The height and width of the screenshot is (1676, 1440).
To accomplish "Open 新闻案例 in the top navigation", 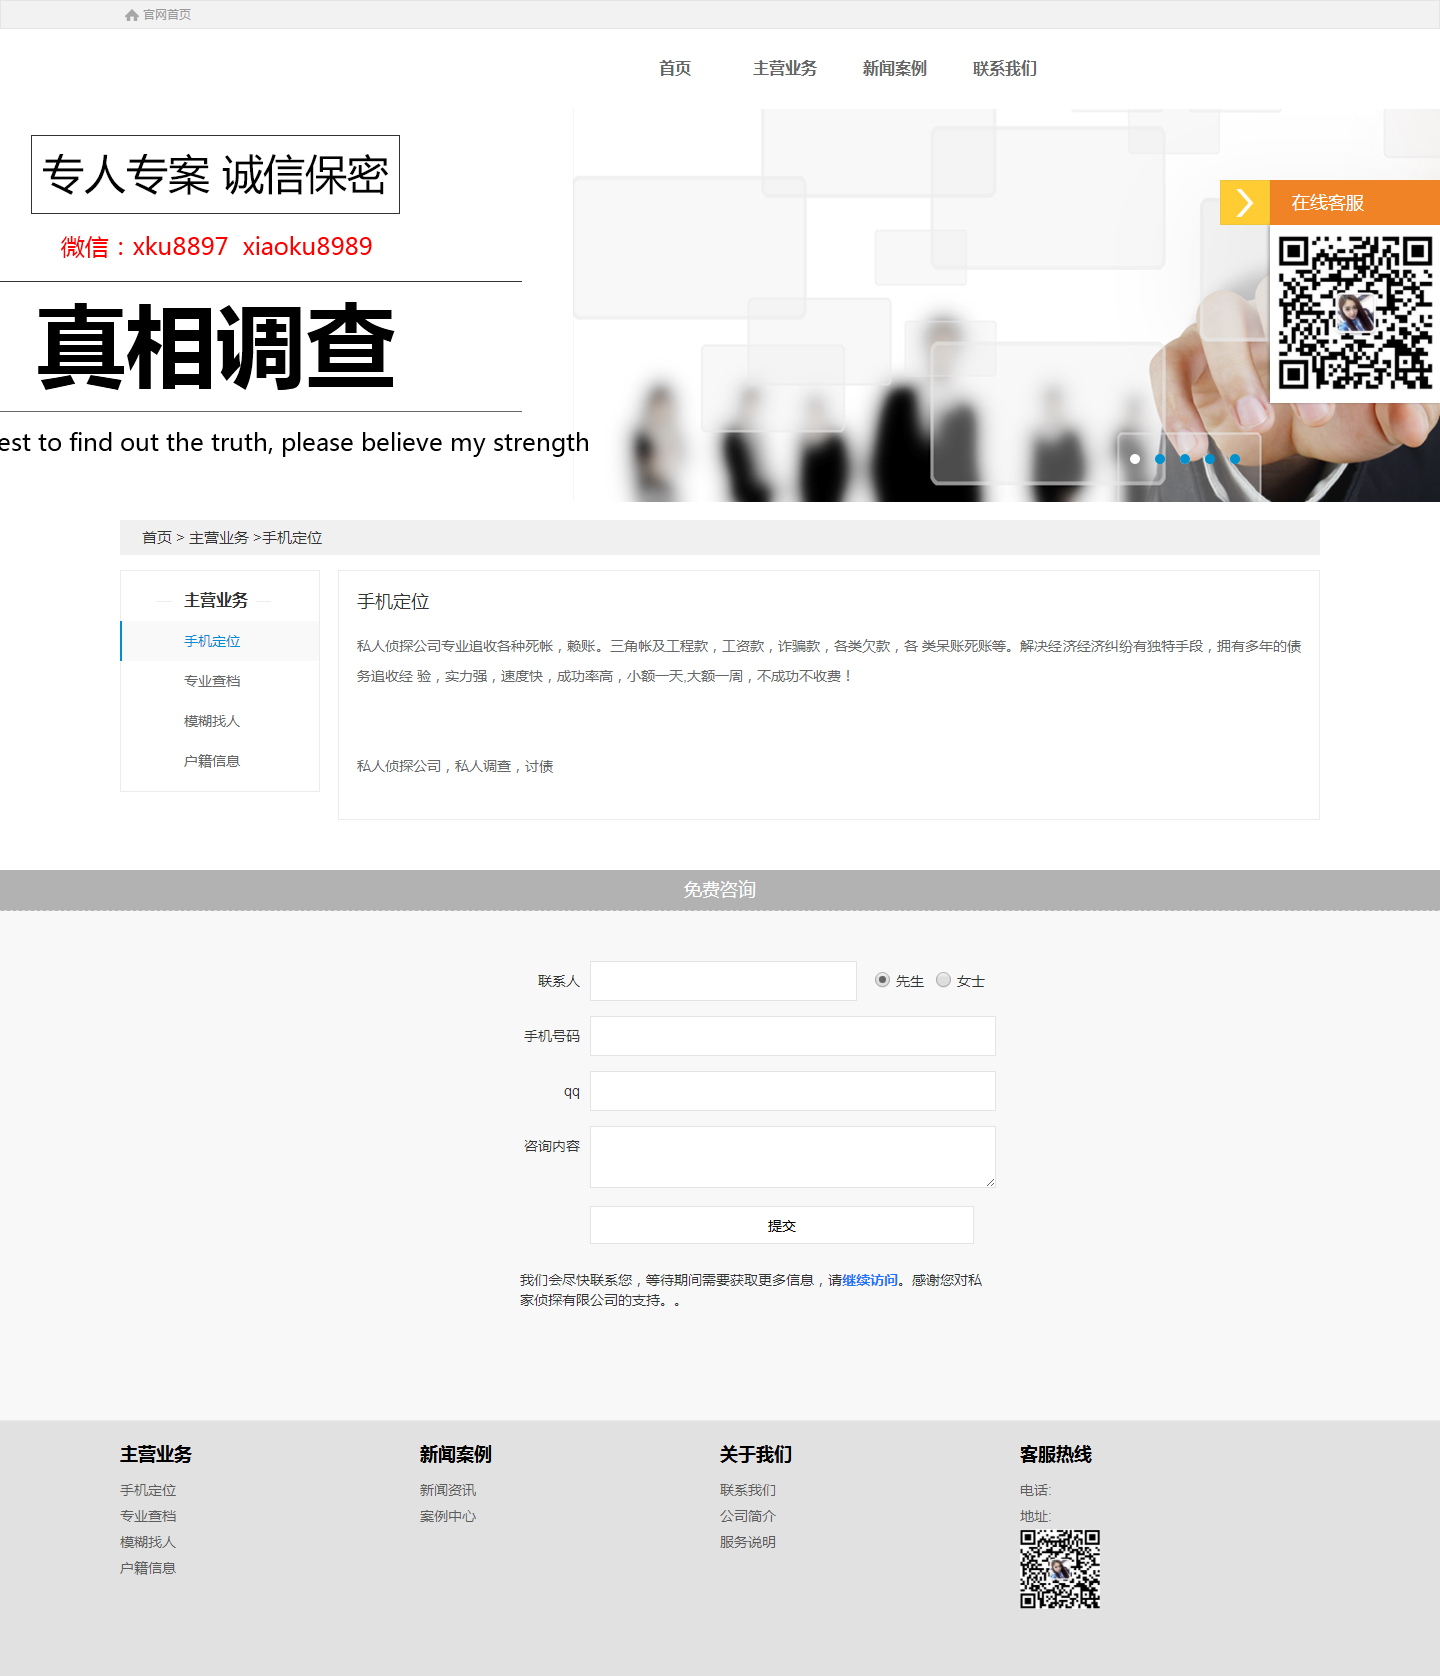I will pos(894,69).
